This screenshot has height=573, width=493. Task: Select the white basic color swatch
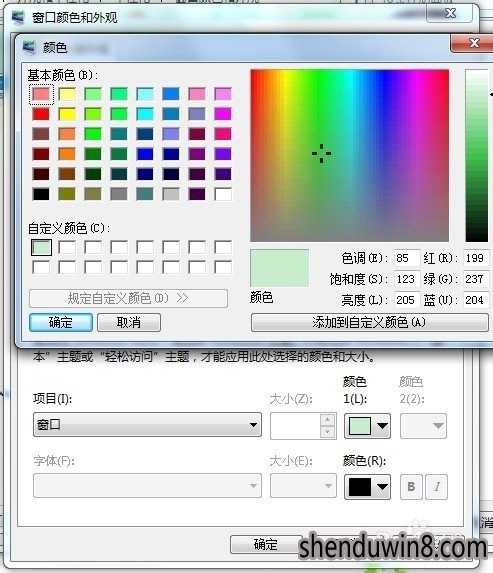click(223, 194)
